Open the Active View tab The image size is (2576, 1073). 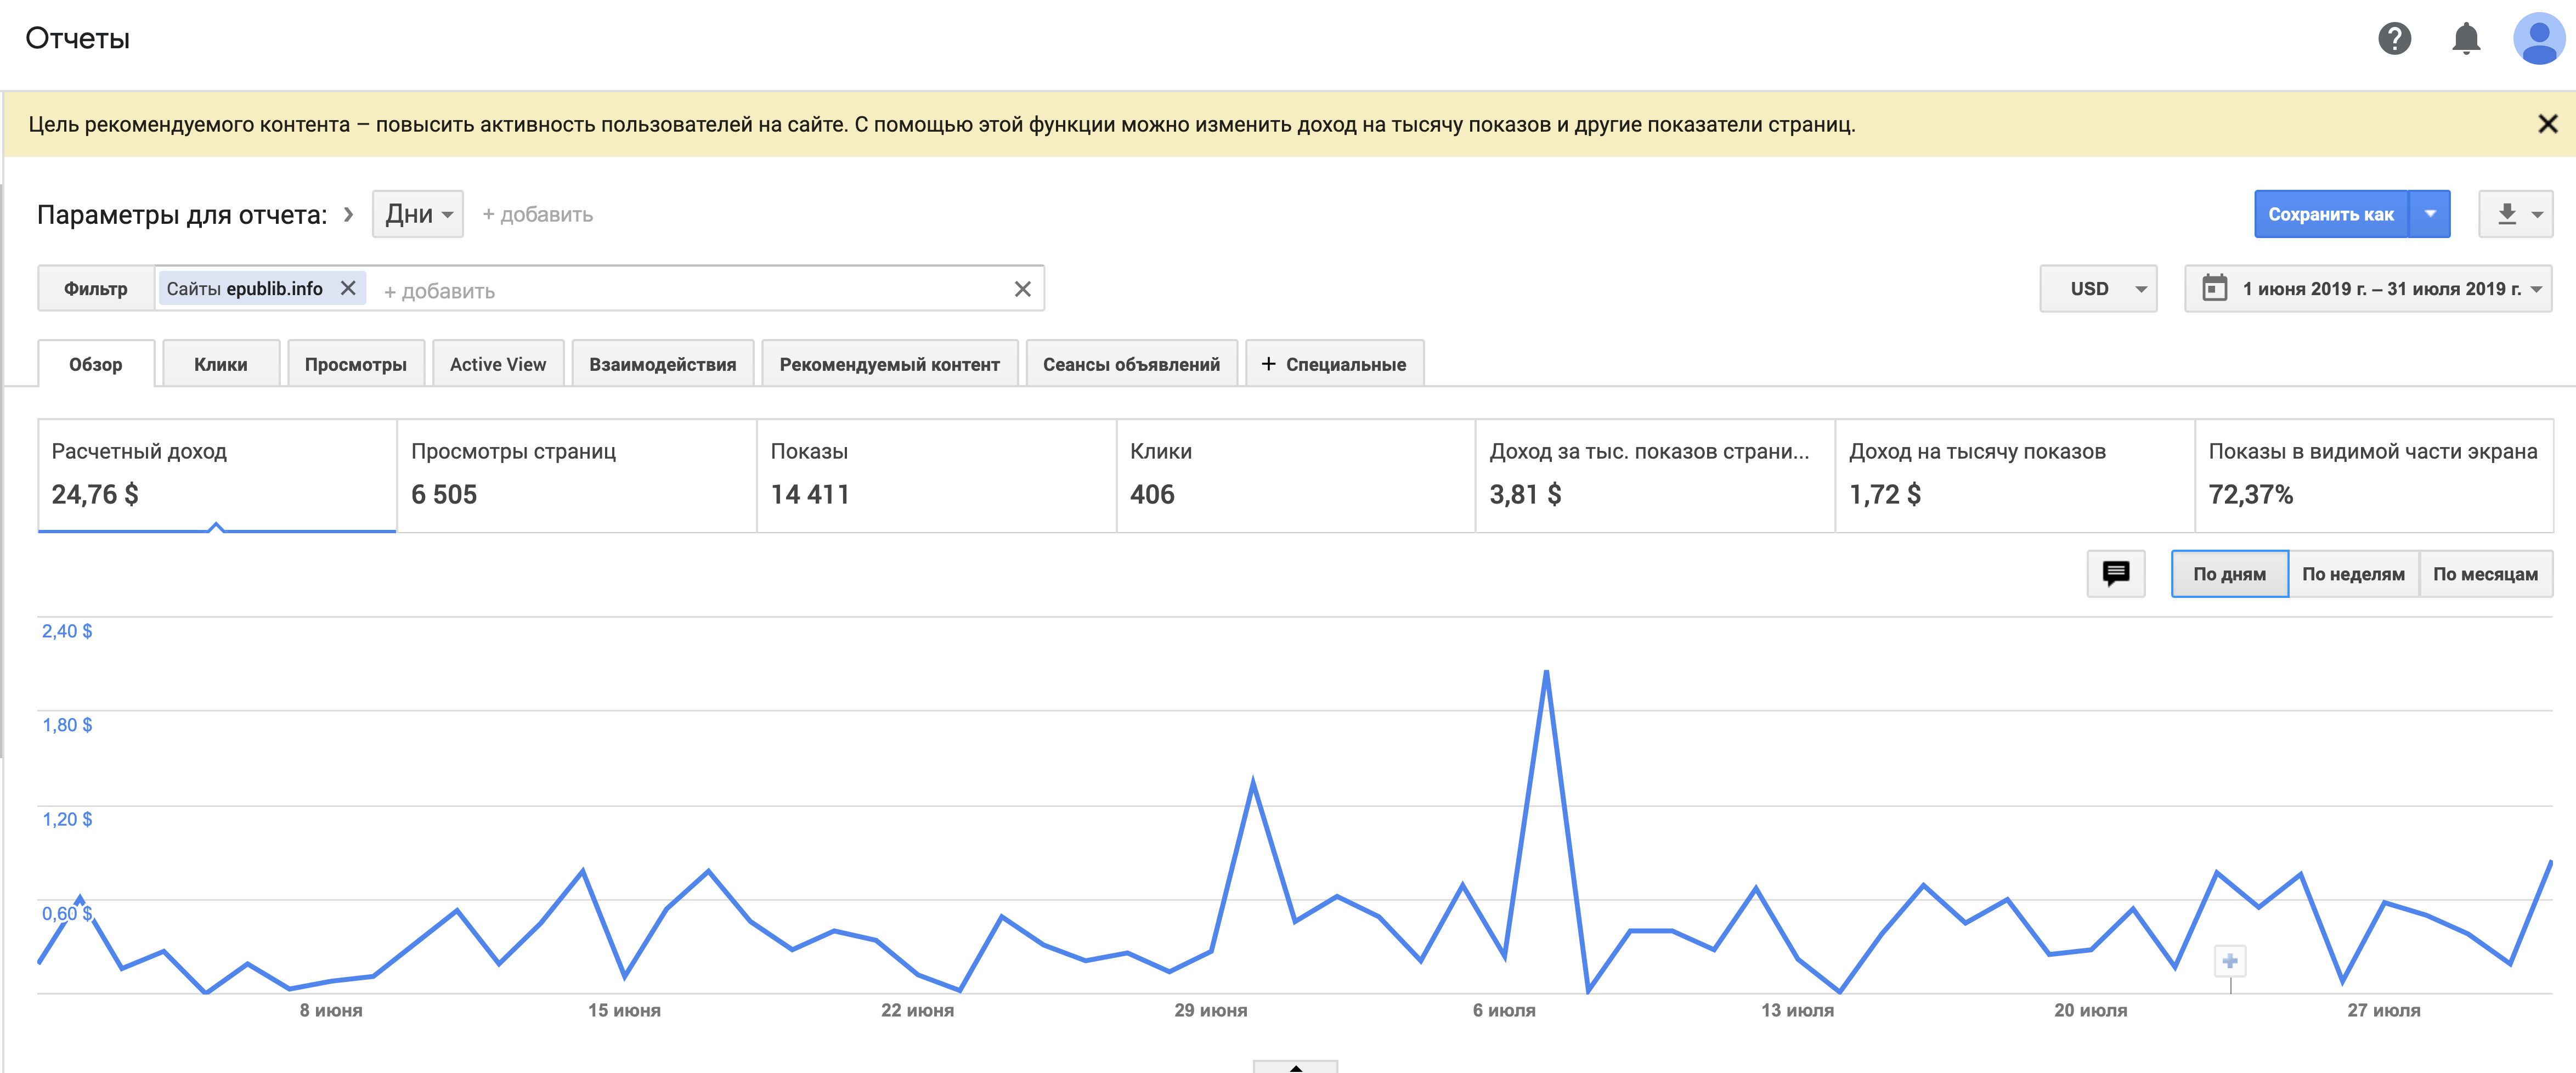[497, 364]
